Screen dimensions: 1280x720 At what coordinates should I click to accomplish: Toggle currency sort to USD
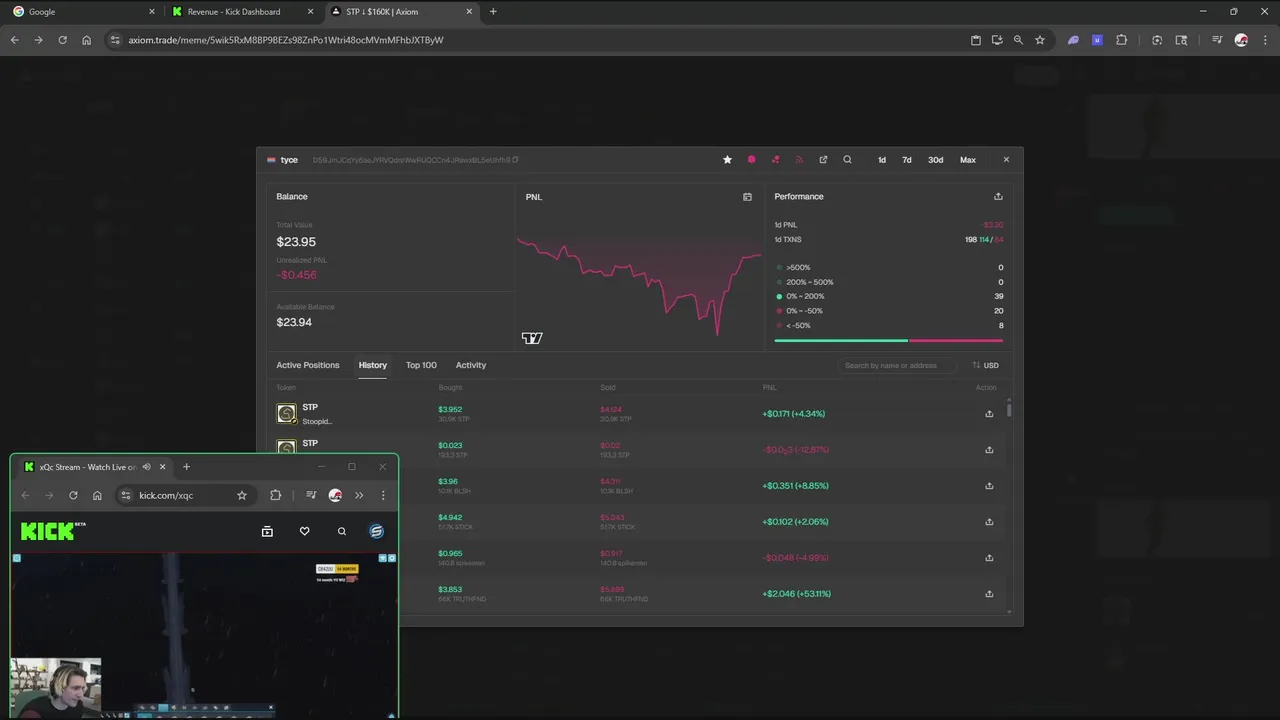985,365
